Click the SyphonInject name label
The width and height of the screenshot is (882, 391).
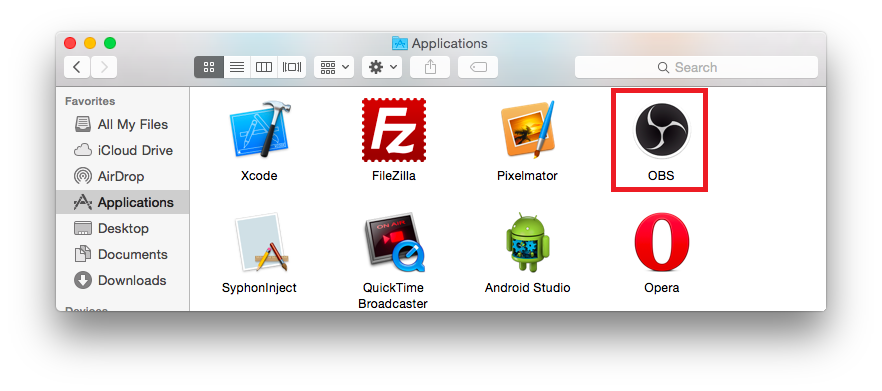pos(259,288)
